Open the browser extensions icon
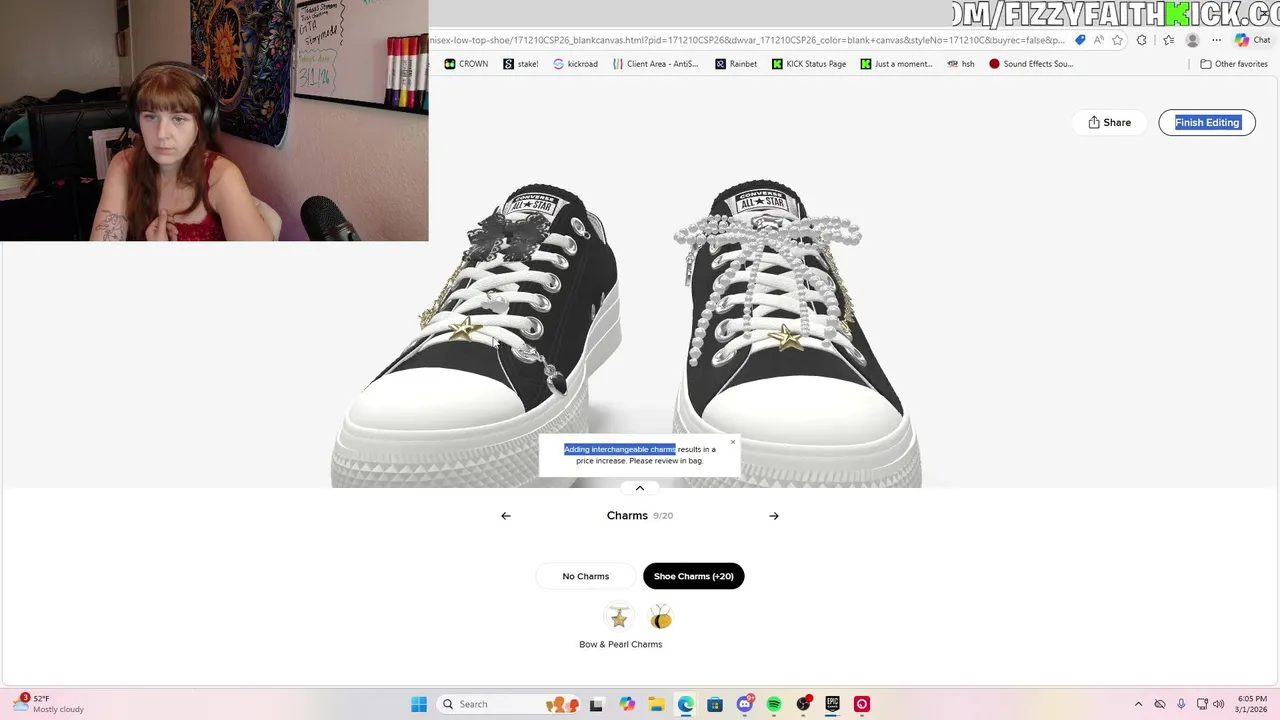1280x720 pixels. 1142,40
